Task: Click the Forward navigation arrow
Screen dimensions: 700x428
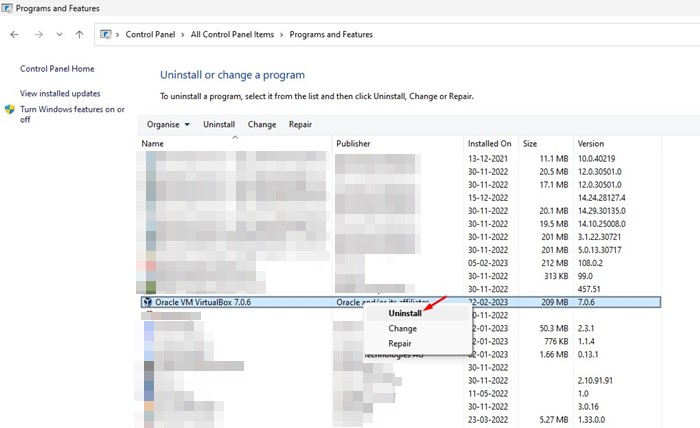Action: pos(38,34)
